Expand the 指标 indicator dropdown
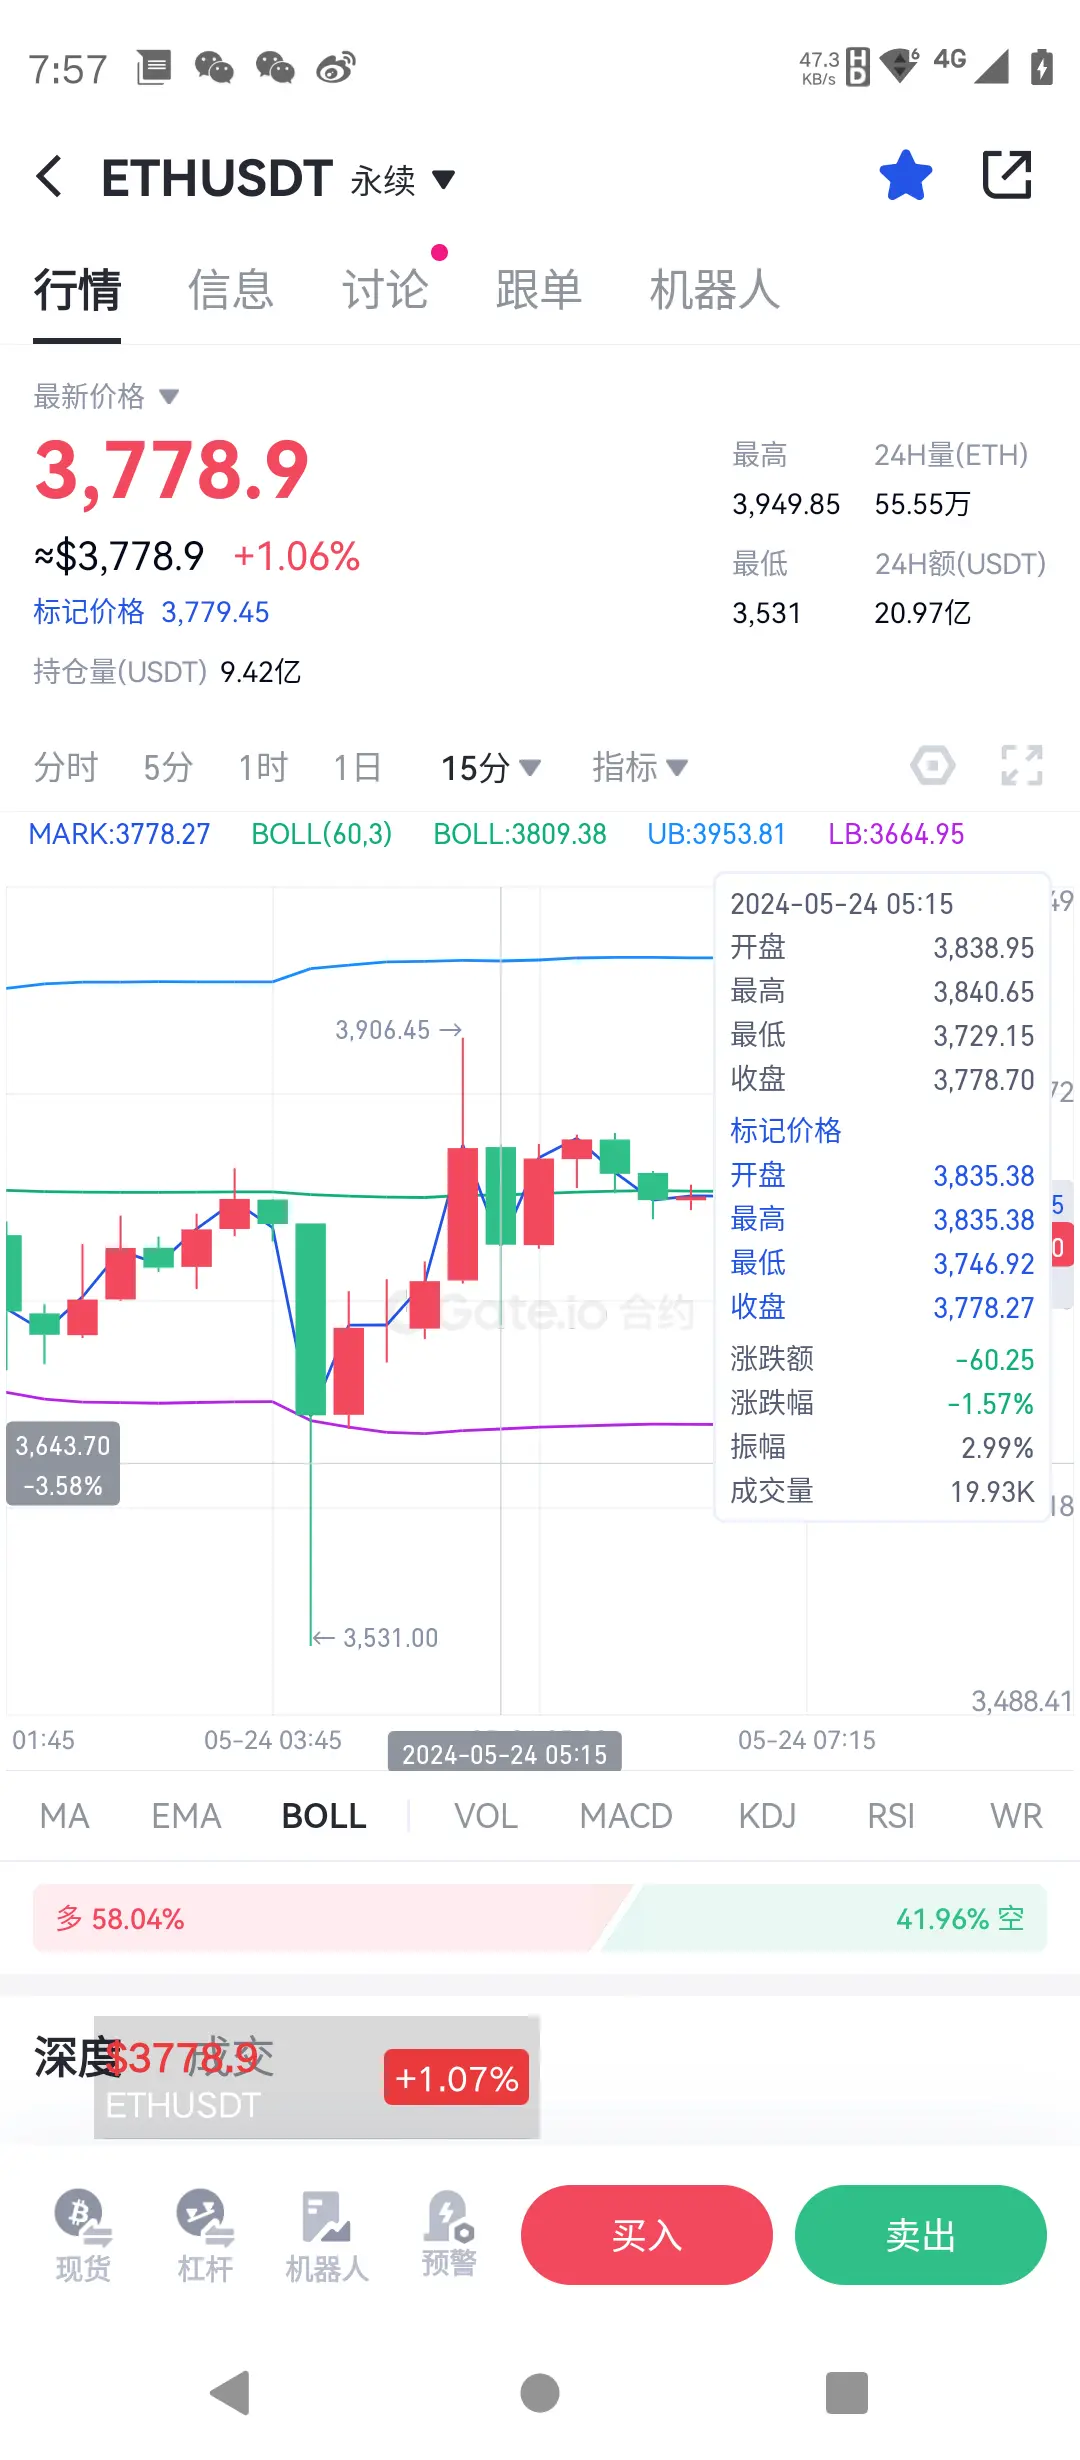 pyautogui.click(x=640, y=768)
